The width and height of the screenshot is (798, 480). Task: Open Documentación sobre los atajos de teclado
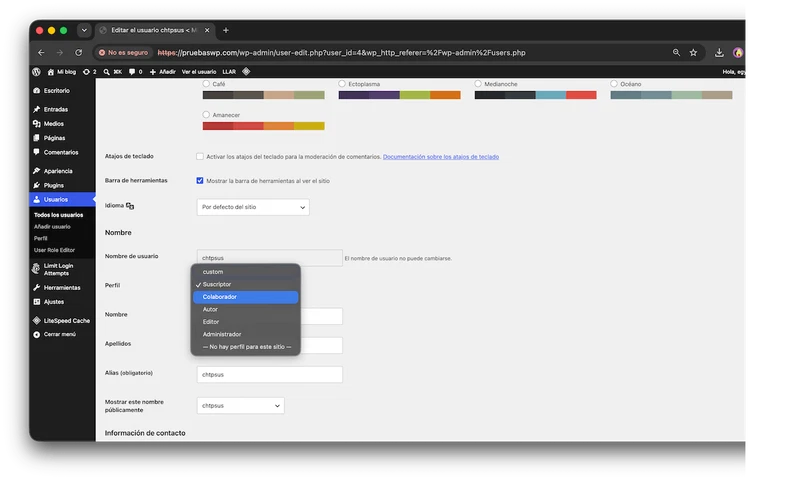coord(441,157)
